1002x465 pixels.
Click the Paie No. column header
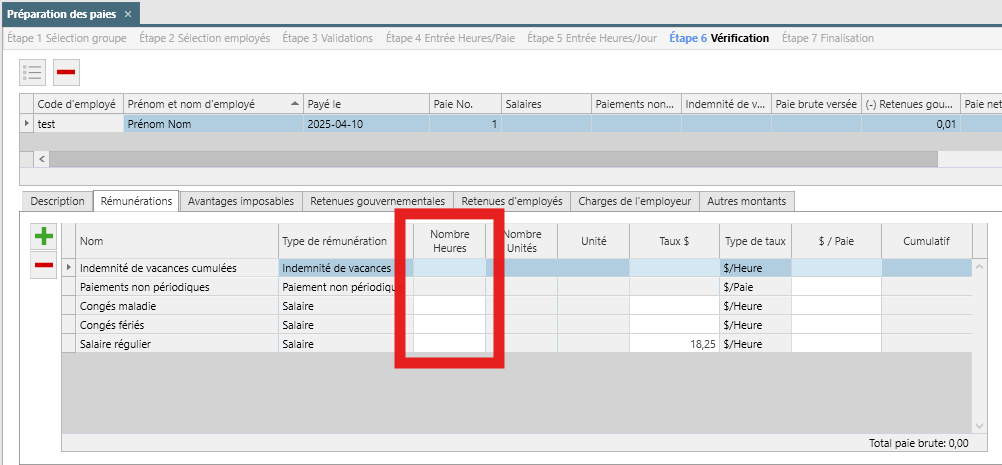(x=465, y=103)
